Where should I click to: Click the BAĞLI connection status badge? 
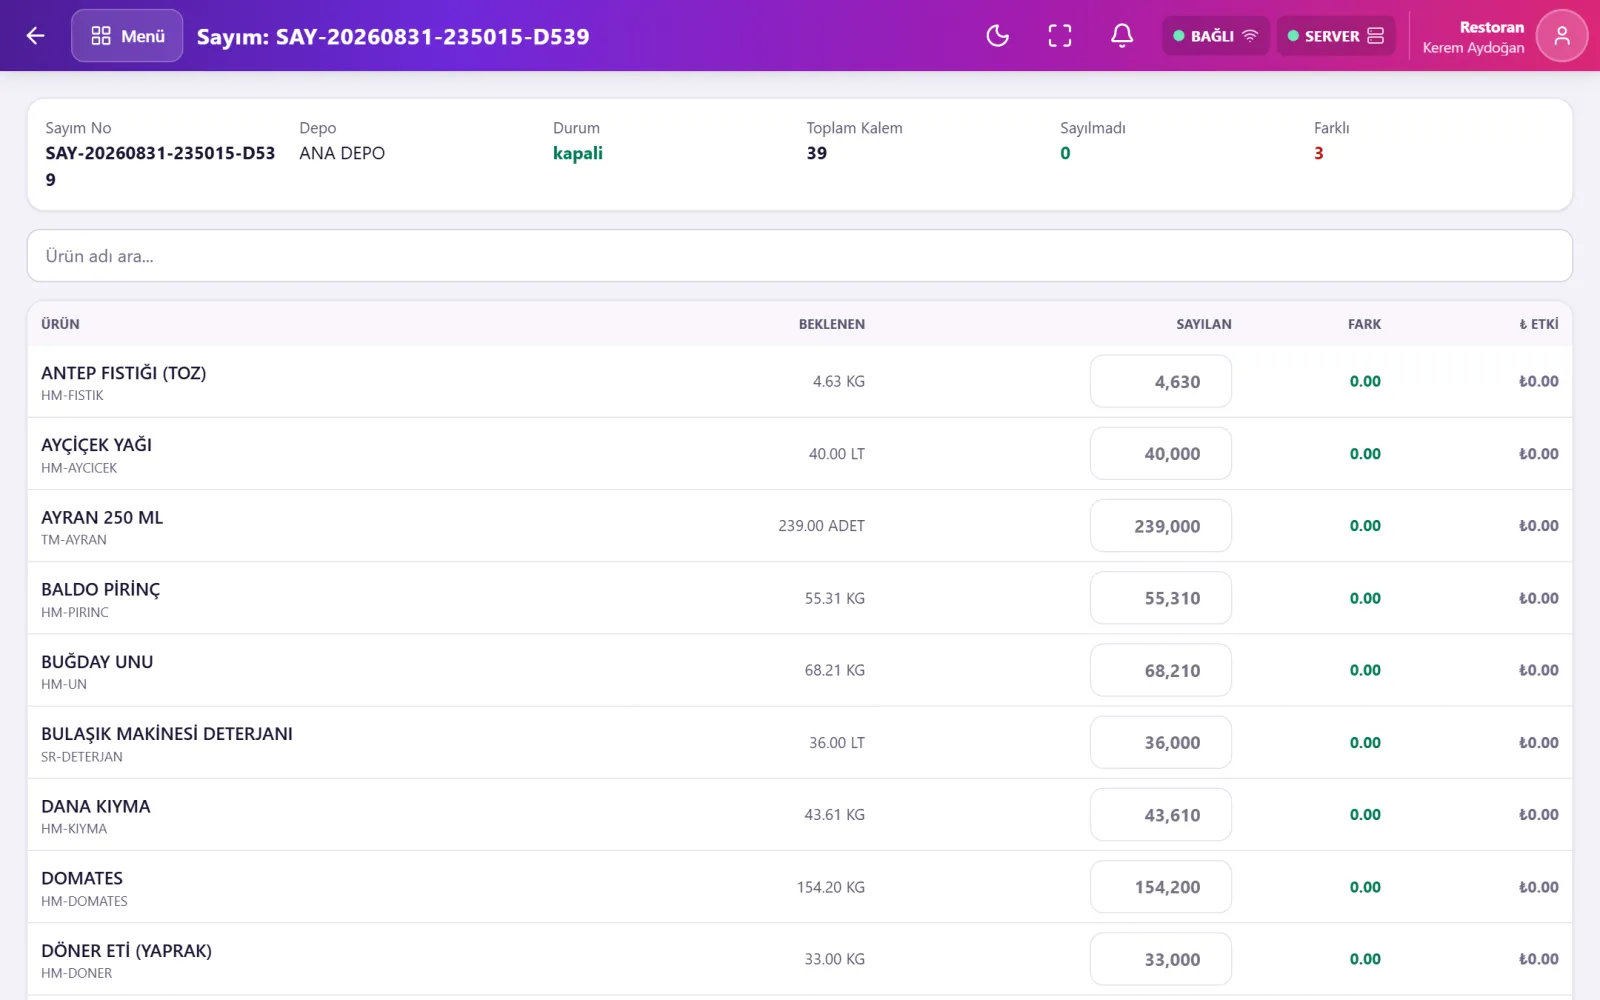(1215, 36)
